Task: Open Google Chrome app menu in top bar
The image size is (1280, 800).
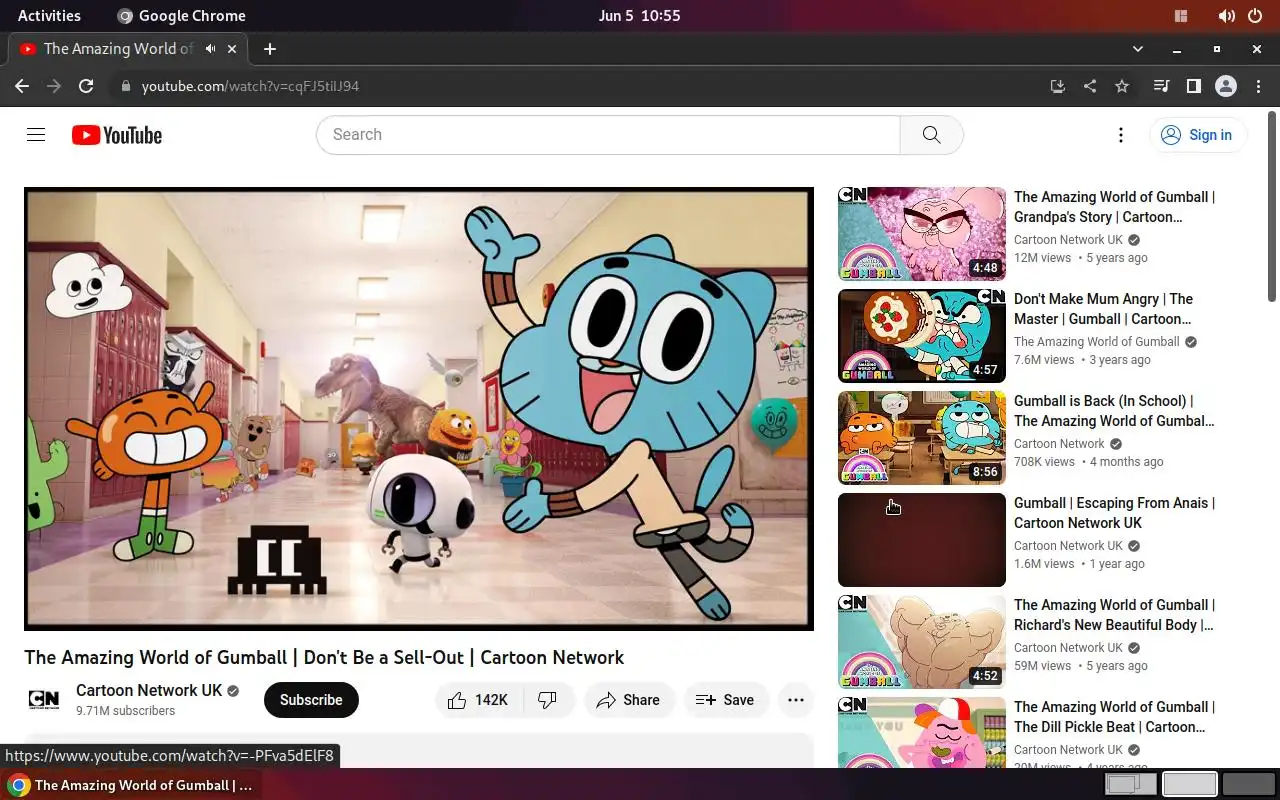Action: click(181, 16)
